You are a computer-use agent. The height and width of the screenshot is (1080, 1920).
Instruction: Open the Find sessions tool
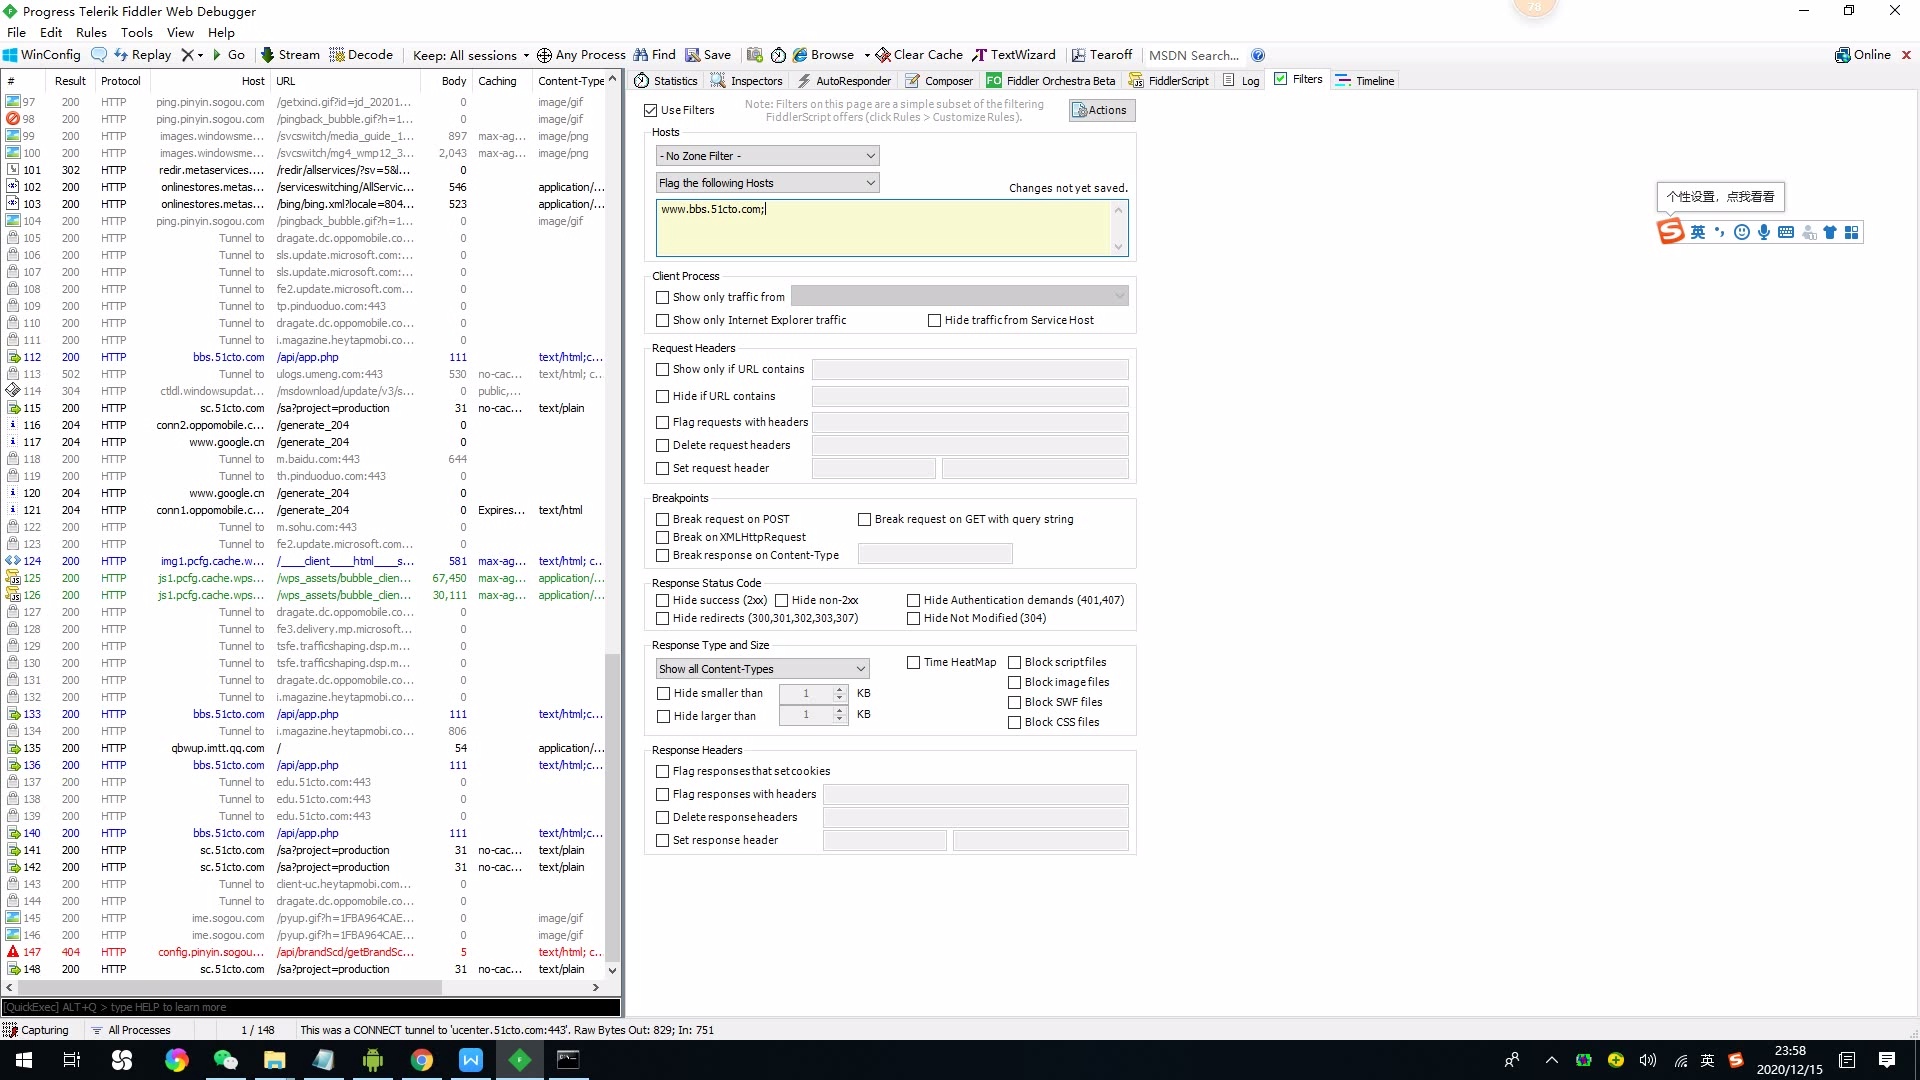click(654, 55)
